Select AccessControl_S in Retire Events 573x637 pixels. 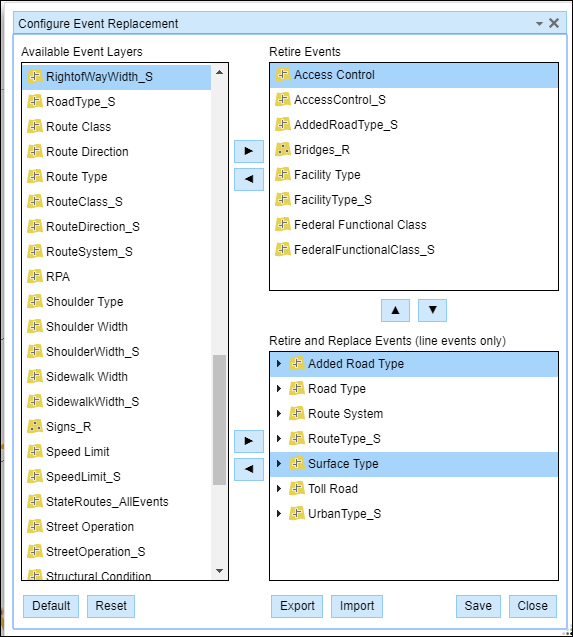coord(414,100)
